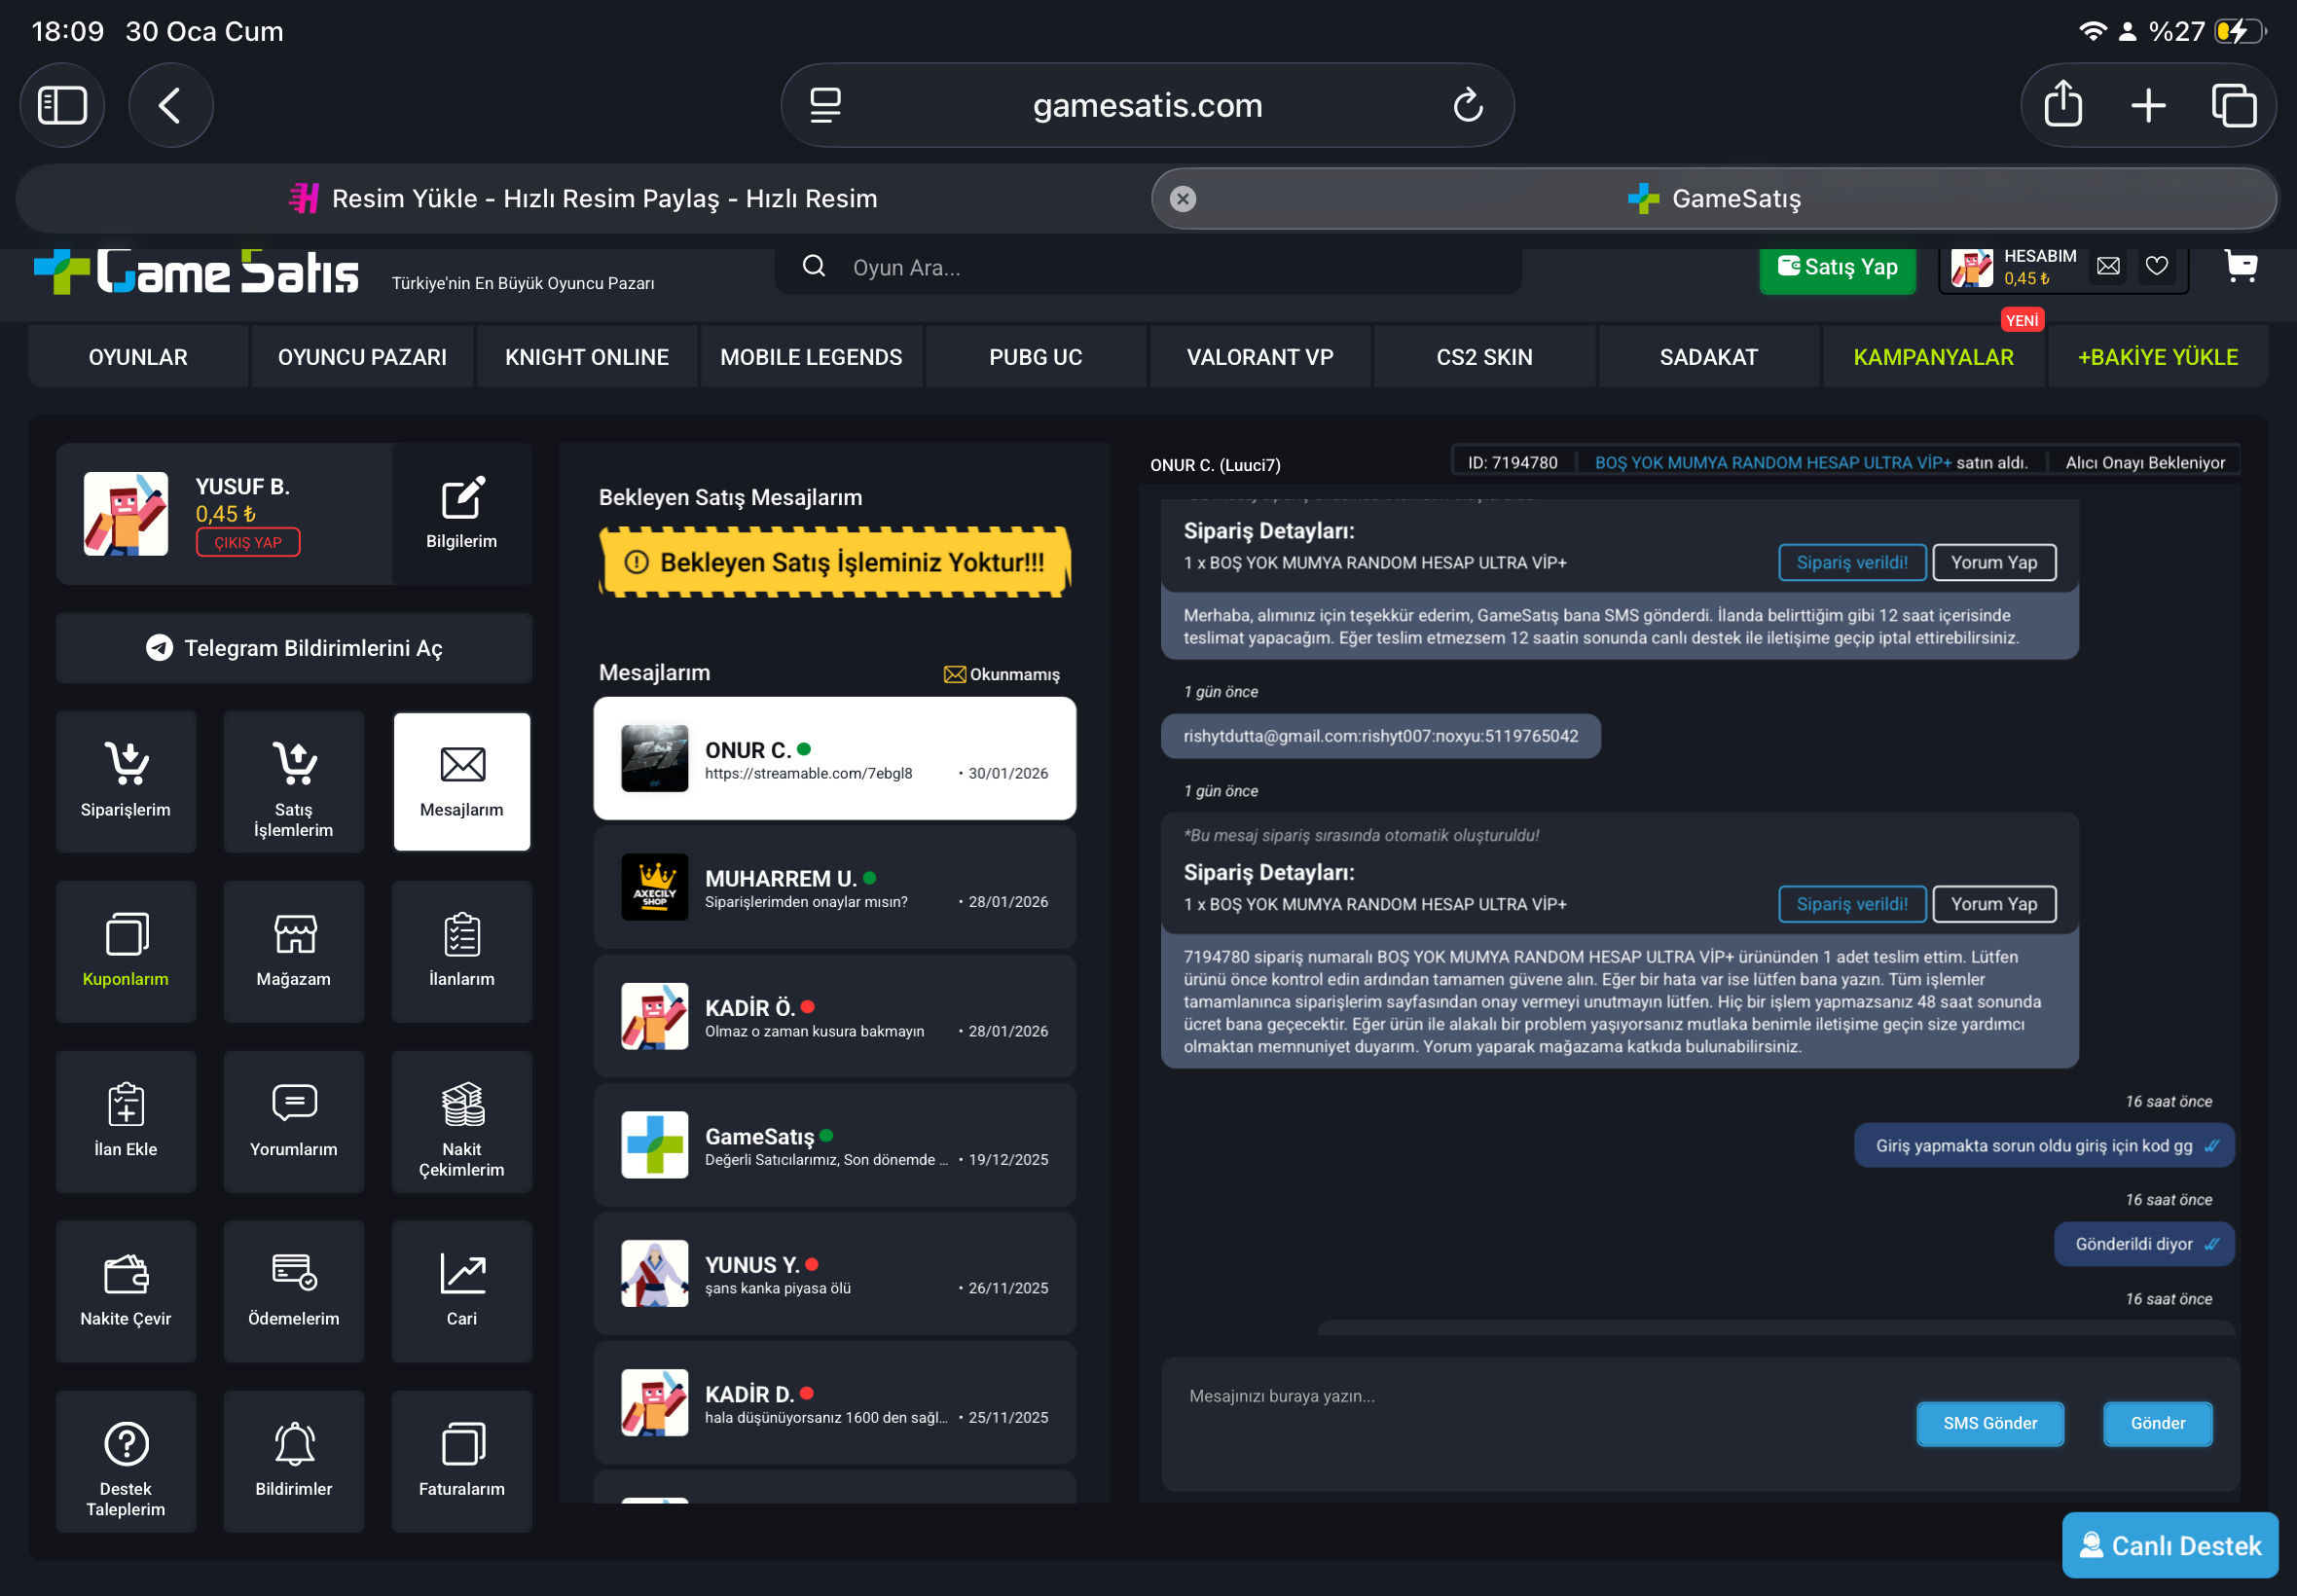Viewport: 2297px width, 1596px height.
Task: Select the GameSatış browser tab
Action: tap(1714, 199)
